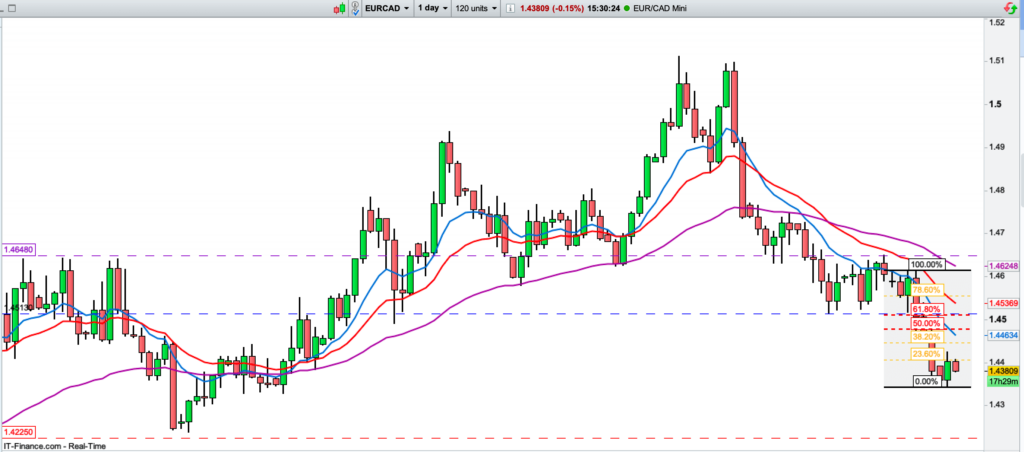Viewport: 1024px width, 452px height.
Task: Open the EURCAD instrument dropdown
Action: 389,8
